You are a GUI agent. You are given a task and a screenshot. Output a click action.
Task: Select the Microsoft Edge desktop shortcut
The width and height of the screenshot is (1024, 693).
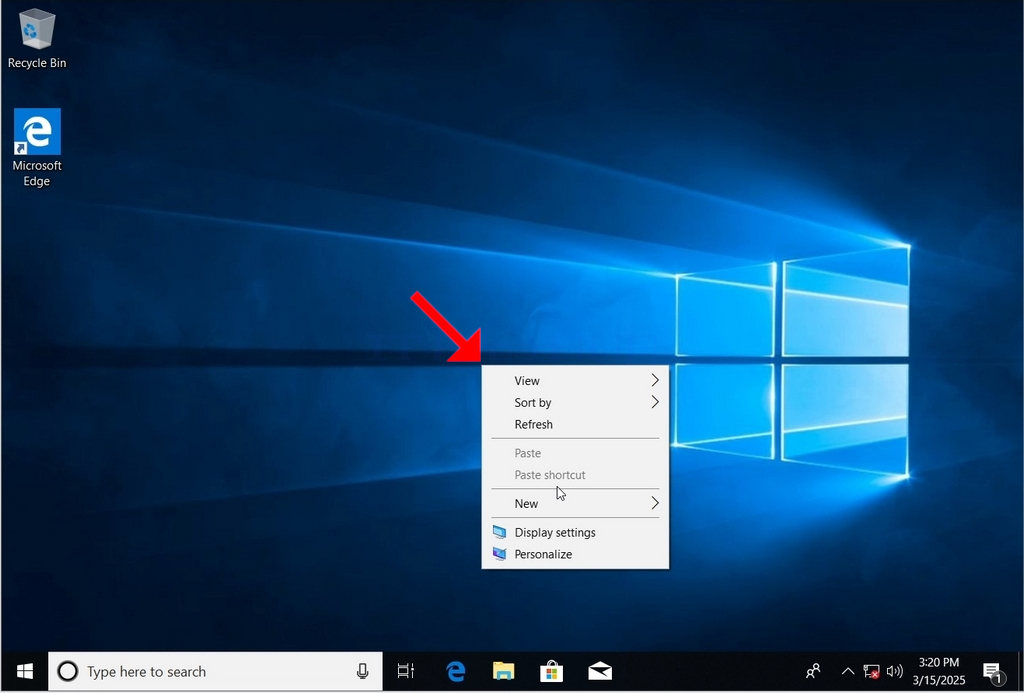point(37,148)
